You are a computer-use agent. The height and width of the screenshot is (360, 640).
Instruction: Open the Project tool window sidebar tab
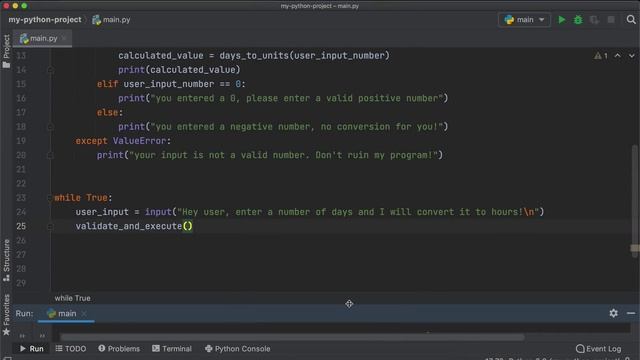6,51
